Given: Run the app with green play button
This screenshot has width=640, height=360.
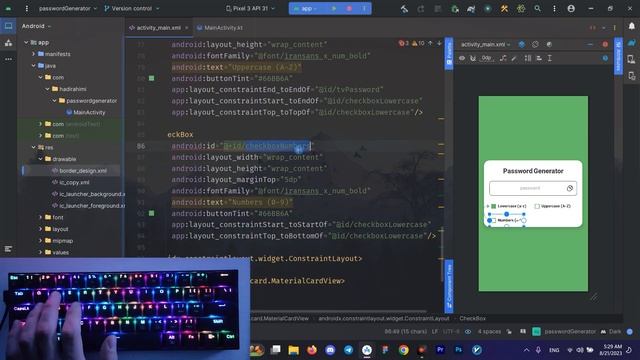Looking at the screenshot, I should [333, 9].
